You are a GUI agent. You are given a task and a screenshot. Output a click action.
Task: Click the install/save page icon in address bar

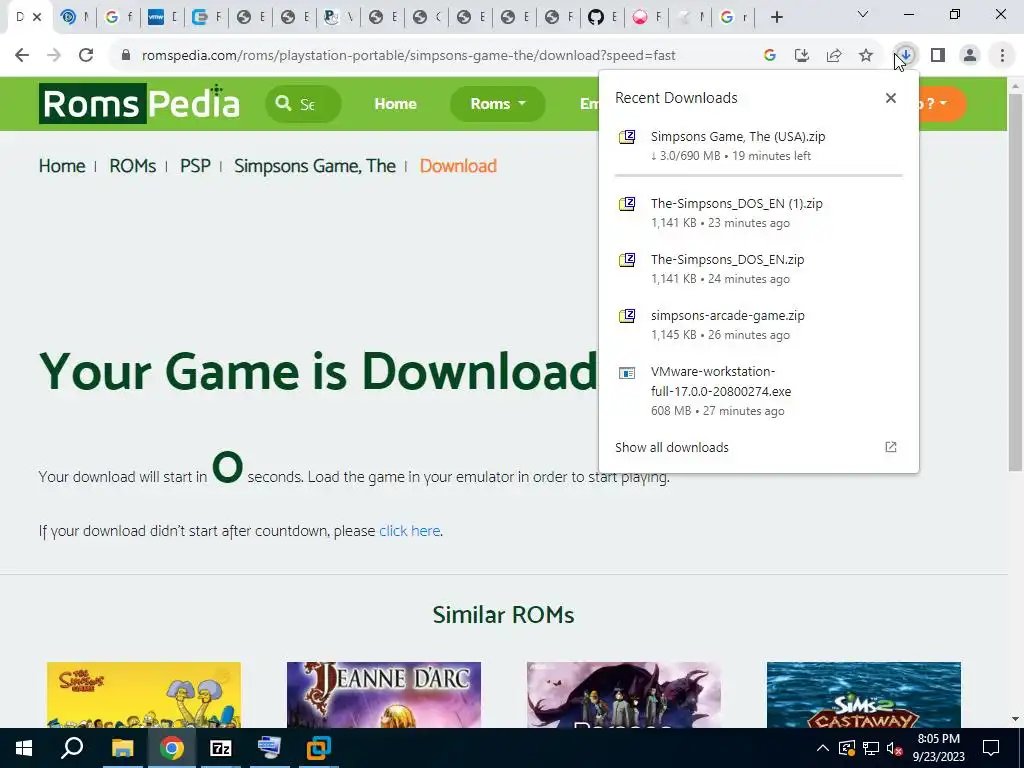802,56
